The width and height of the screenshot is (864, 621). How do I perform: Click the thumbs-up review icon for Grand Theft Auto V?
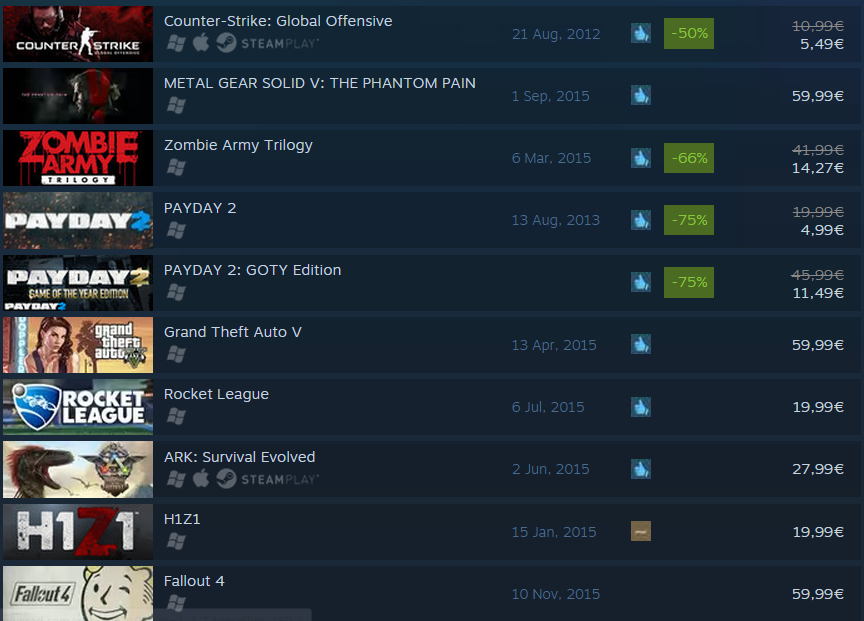coord(640,344)
